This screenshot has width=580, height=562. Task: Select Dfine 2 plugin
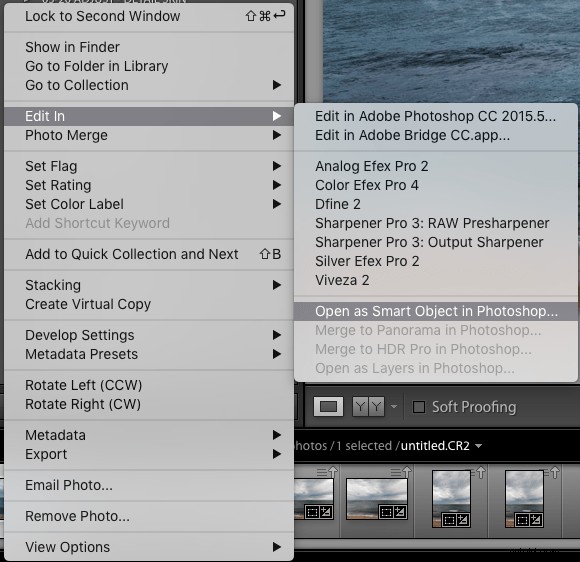pos(436,204)
